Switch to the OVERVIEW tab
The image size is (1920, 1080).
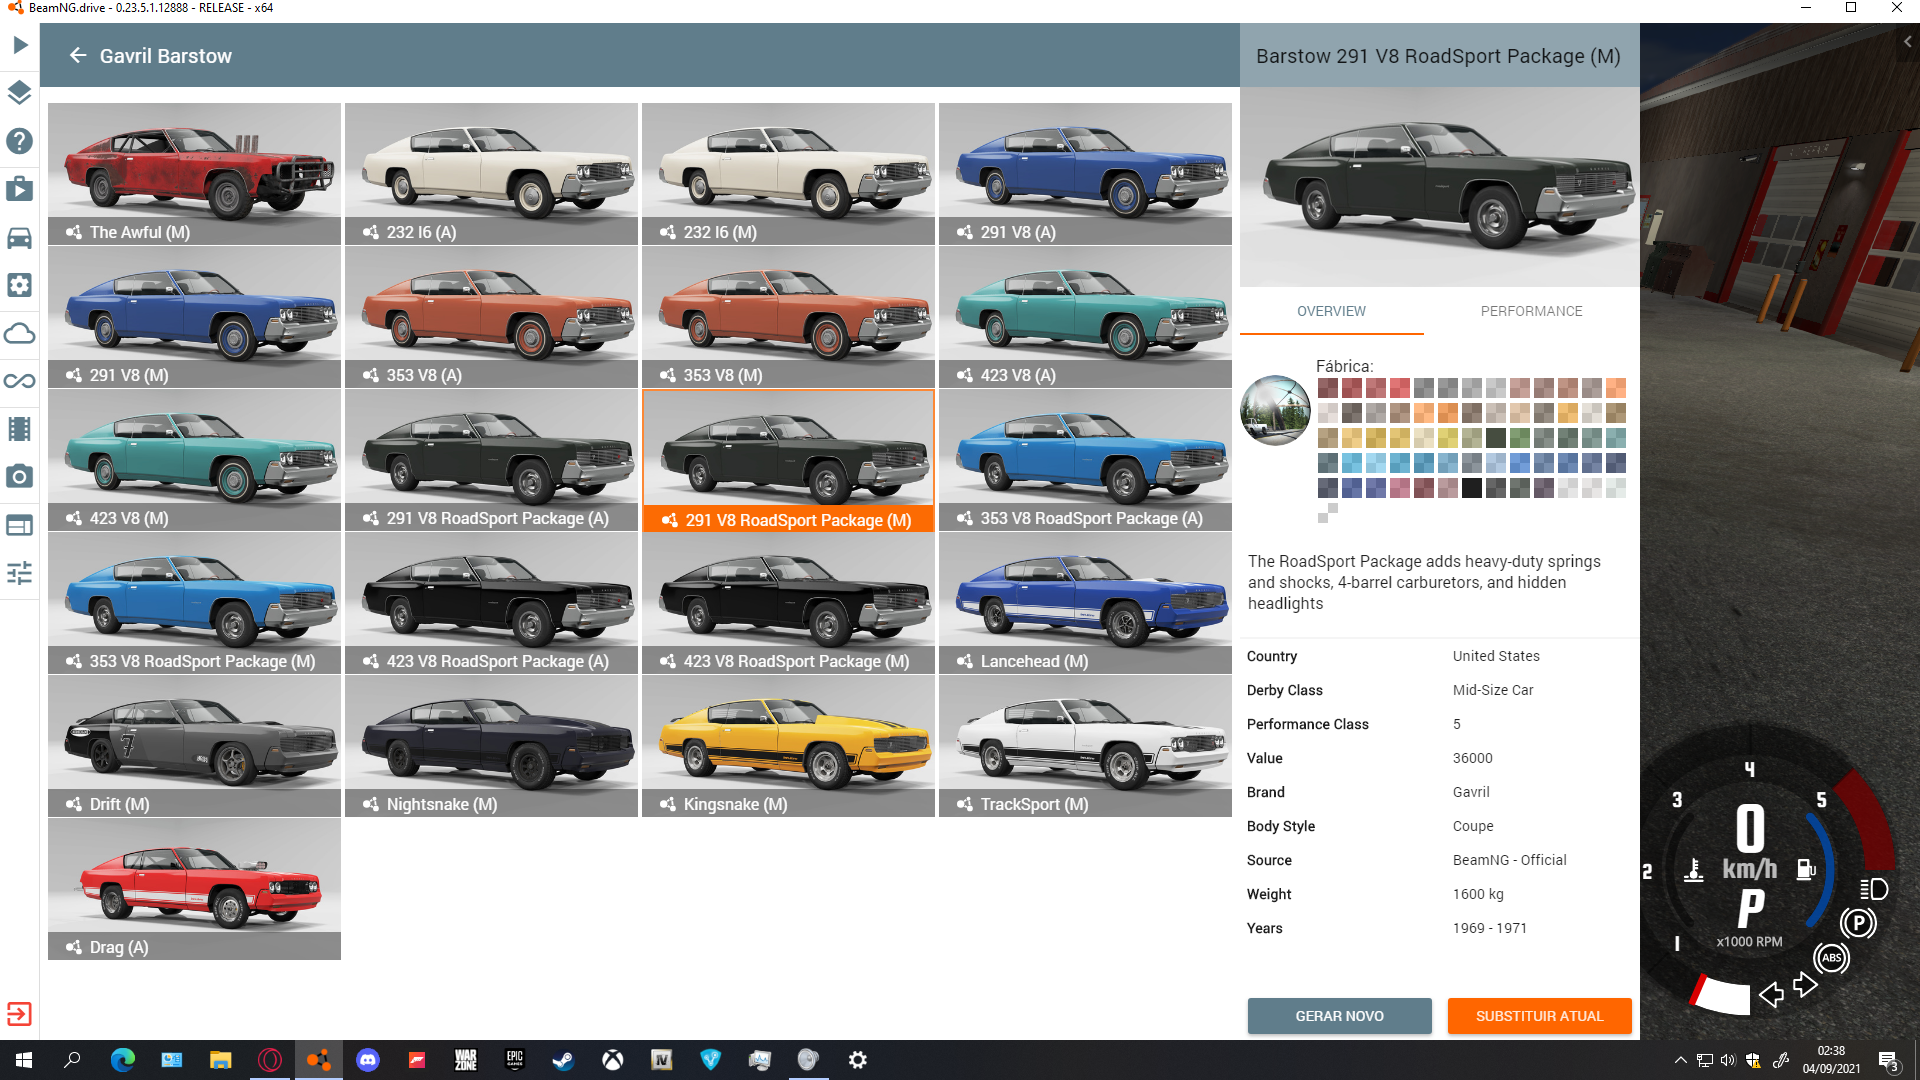point(1331,311)
